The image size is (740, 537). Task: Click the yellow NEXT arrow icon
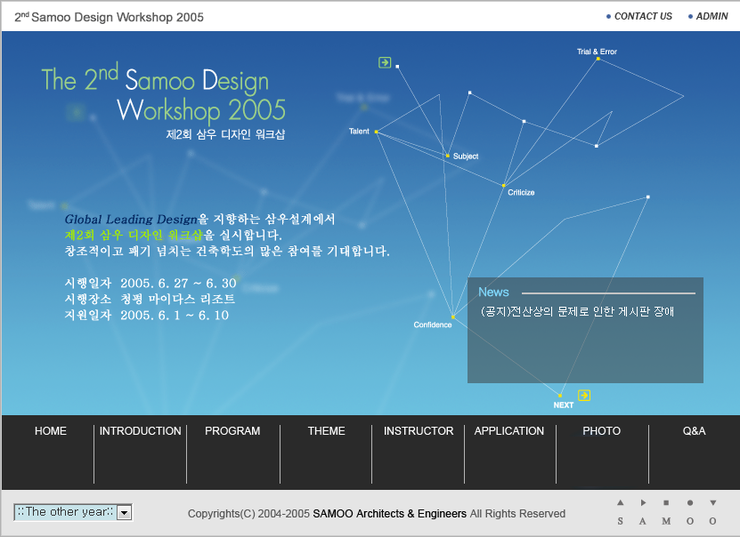coord(584,395)
